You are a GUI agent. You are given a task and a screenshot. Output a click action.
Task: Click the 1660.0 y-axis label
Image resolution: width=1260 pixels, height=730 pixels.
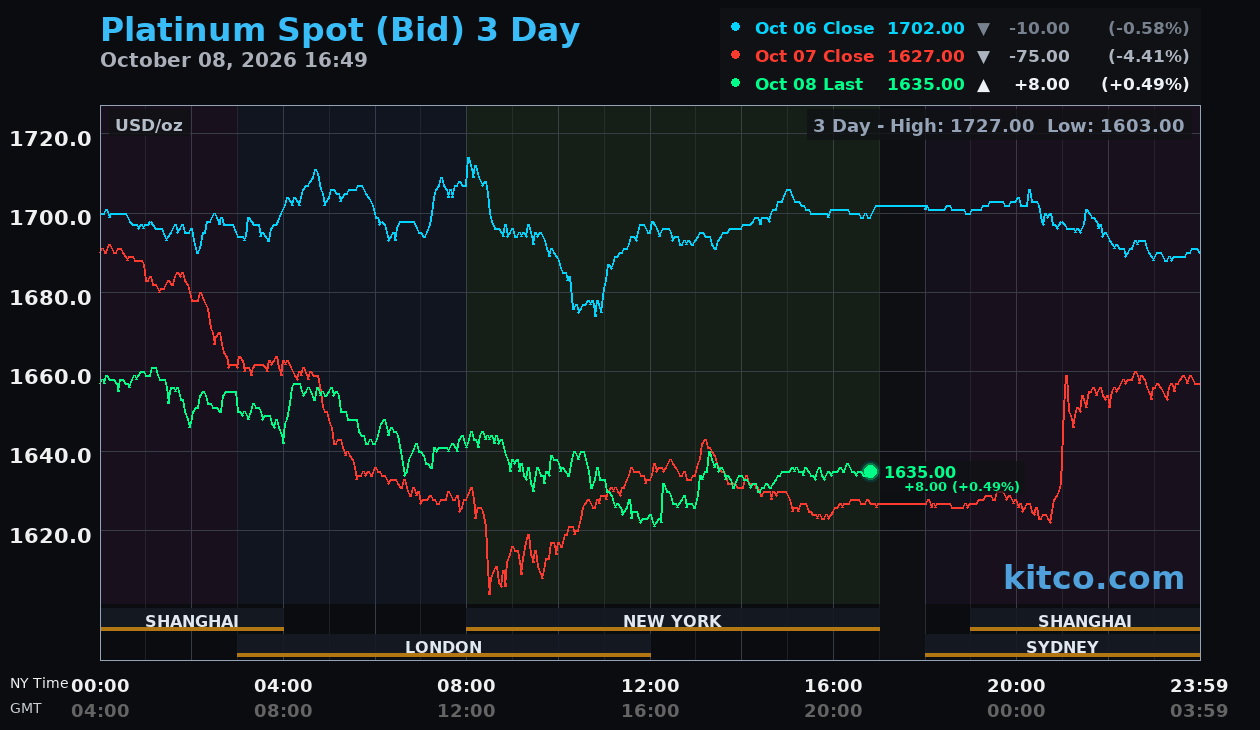point(50,376)
